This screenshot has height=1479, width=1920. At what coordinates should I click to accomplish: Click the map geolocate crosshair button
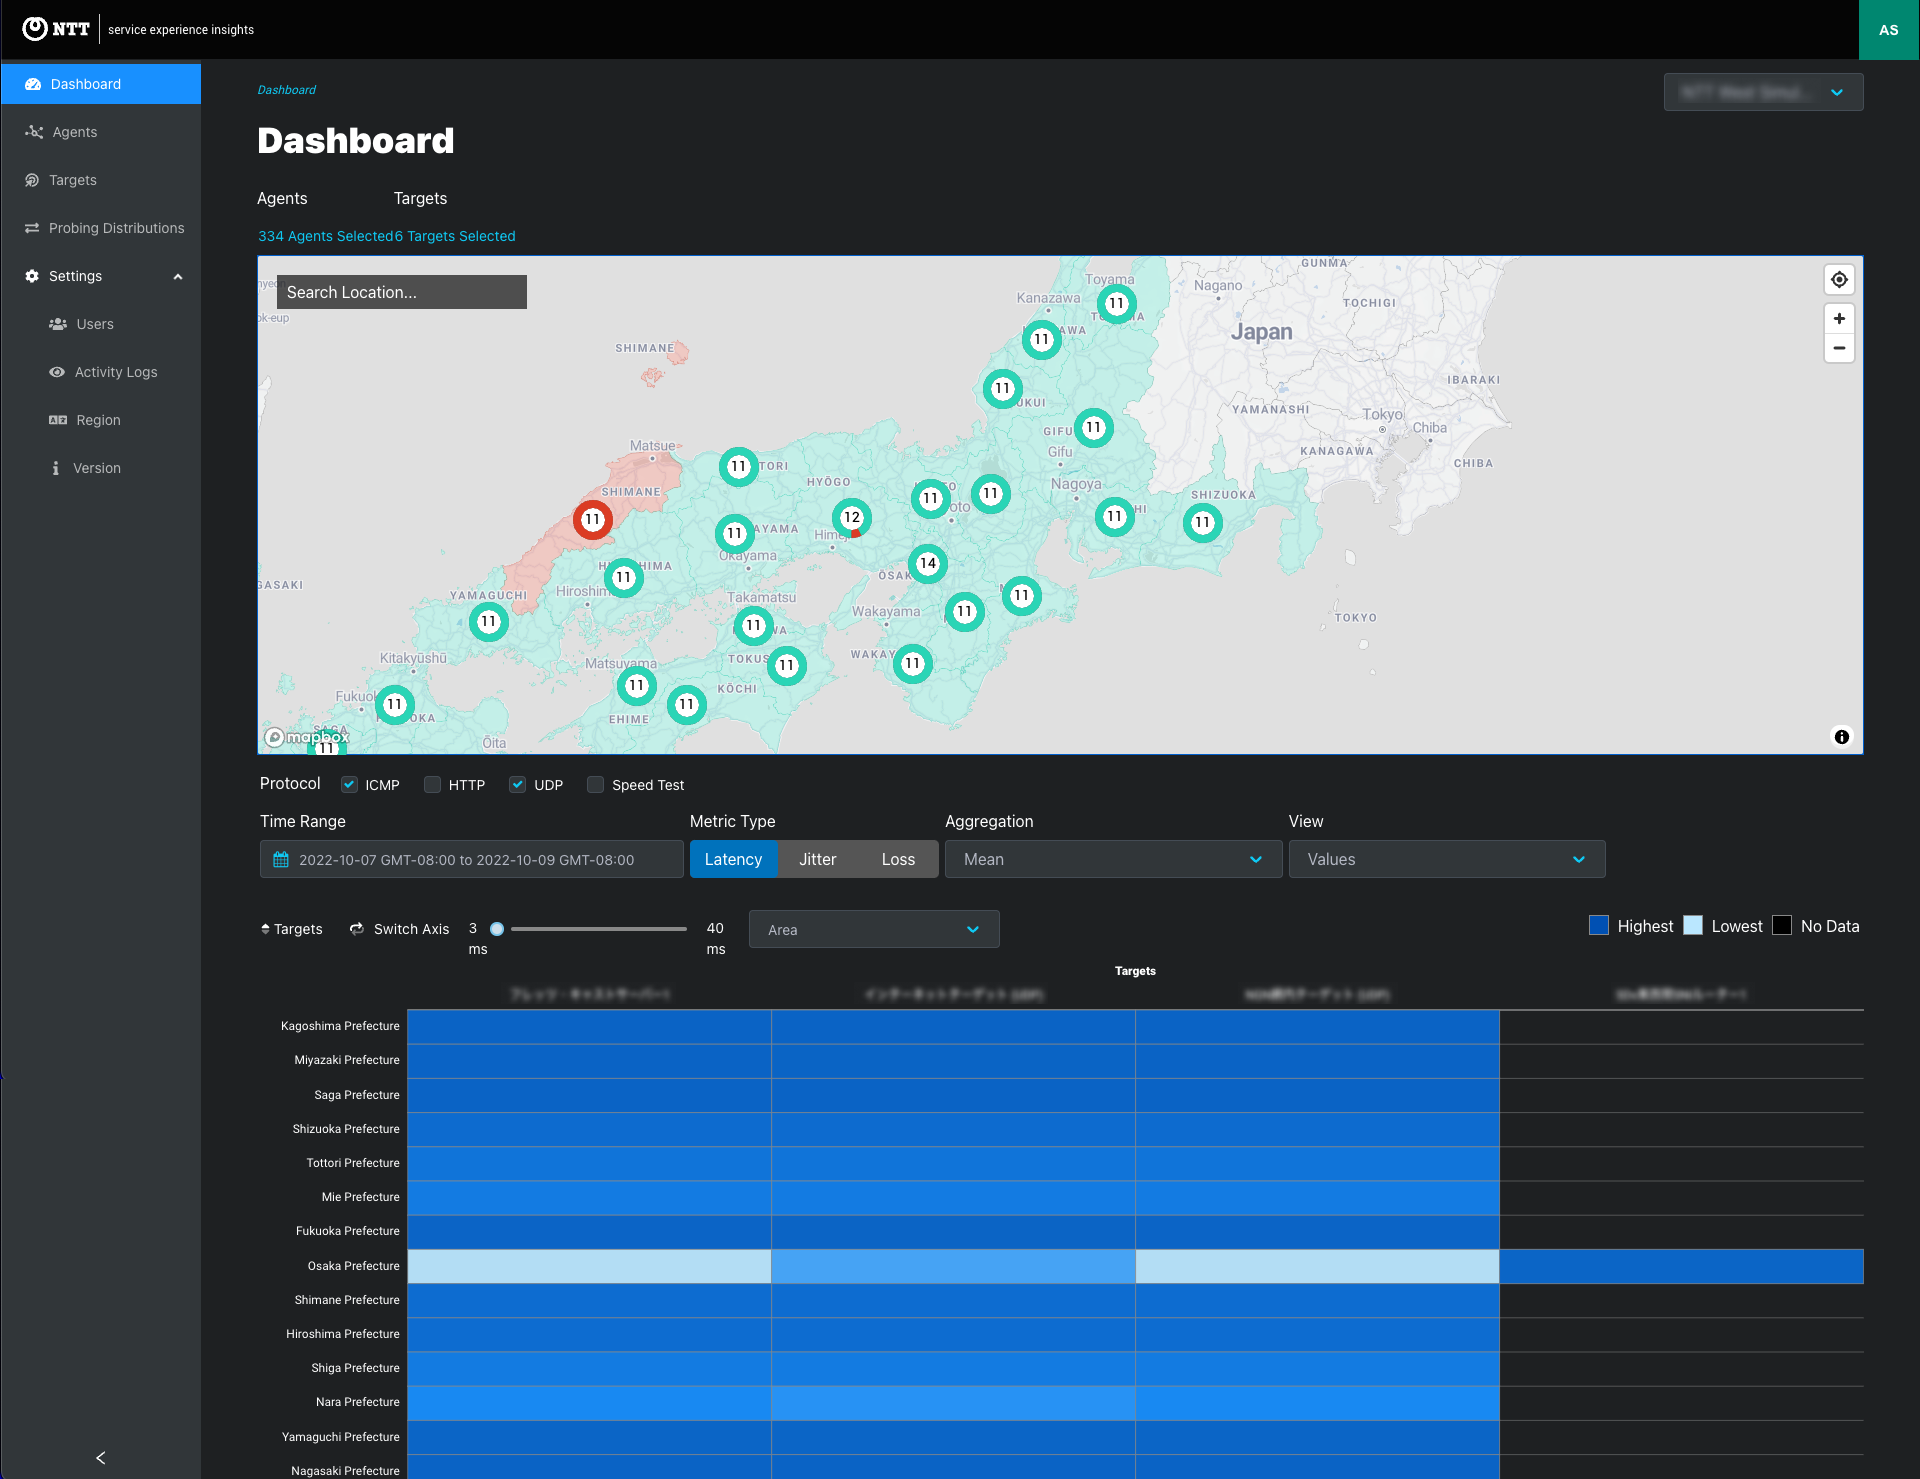[x=1839, y=280]
